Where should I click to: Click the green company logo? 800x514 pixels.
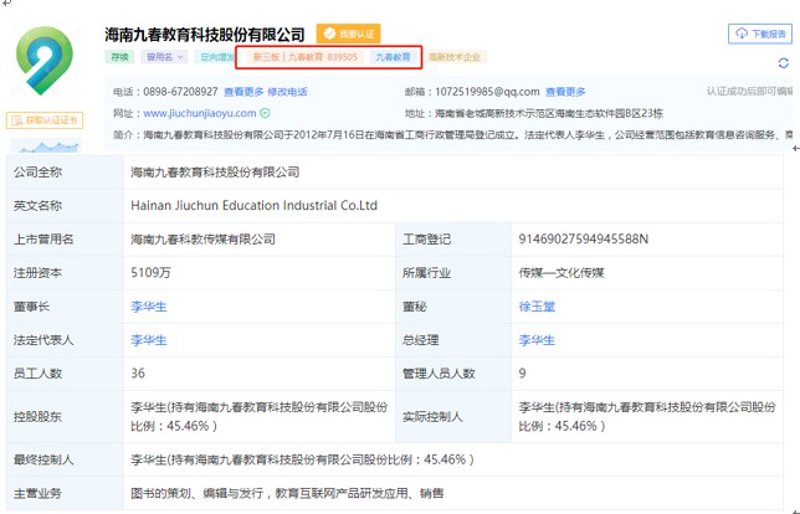coord(45,60)
